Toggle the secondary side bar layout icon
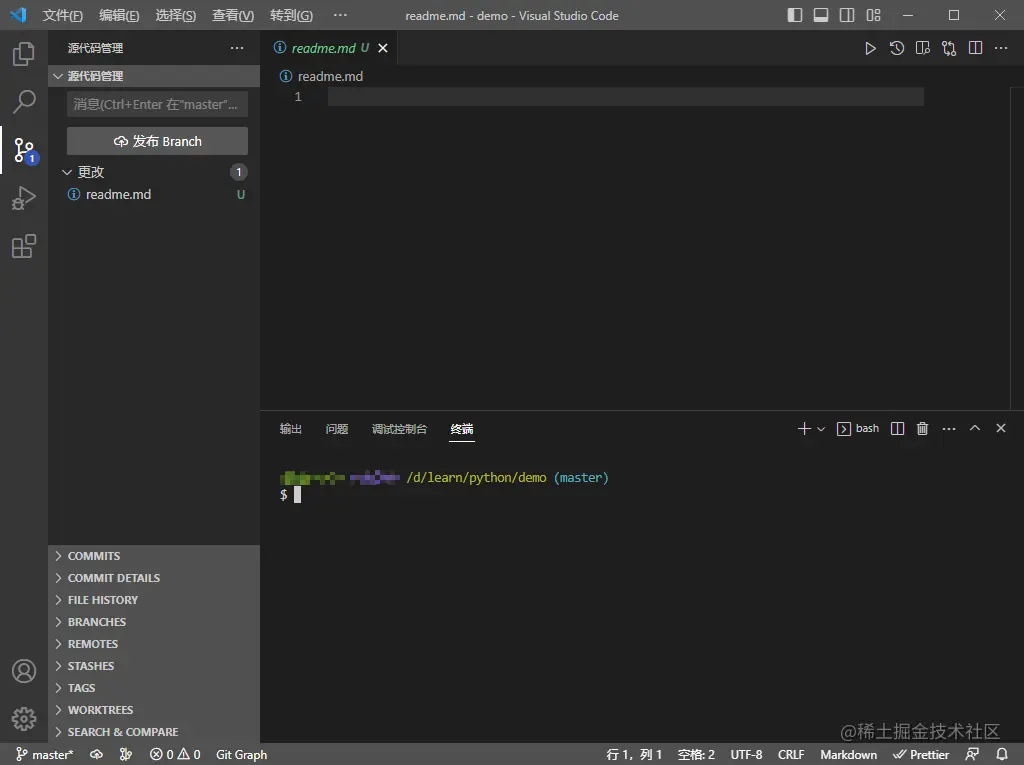Viewport: 1024px width, 765px height. point(847,15)
